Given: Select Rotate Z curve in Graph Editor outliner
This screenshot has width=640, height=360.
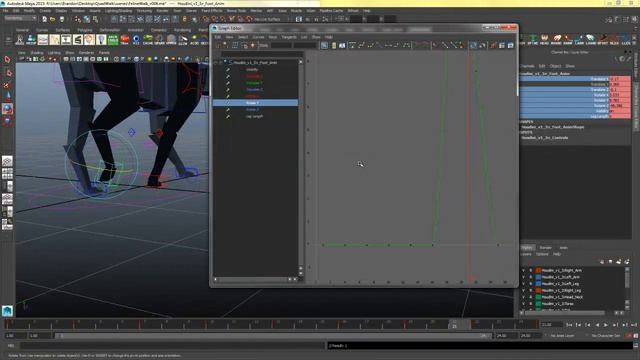Looking at the screenshot, I should click(x=252, y=109).
